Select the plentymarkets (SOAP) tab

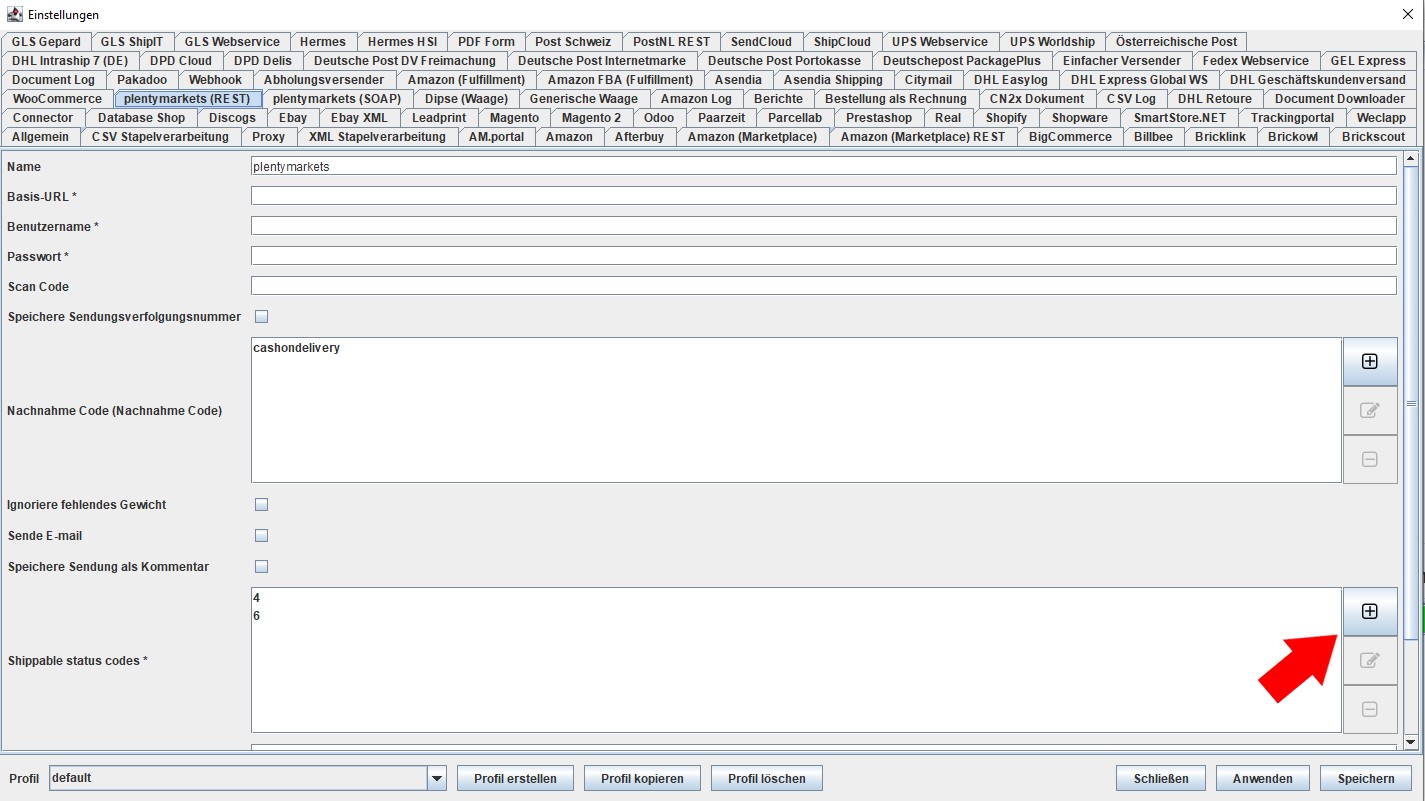(x=337, y=99)
